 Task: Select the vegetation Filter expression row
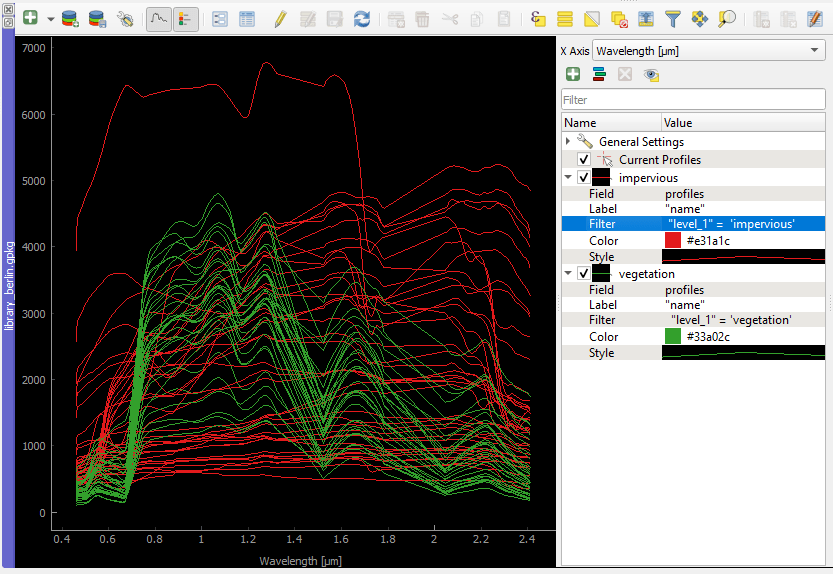point(730,320)
